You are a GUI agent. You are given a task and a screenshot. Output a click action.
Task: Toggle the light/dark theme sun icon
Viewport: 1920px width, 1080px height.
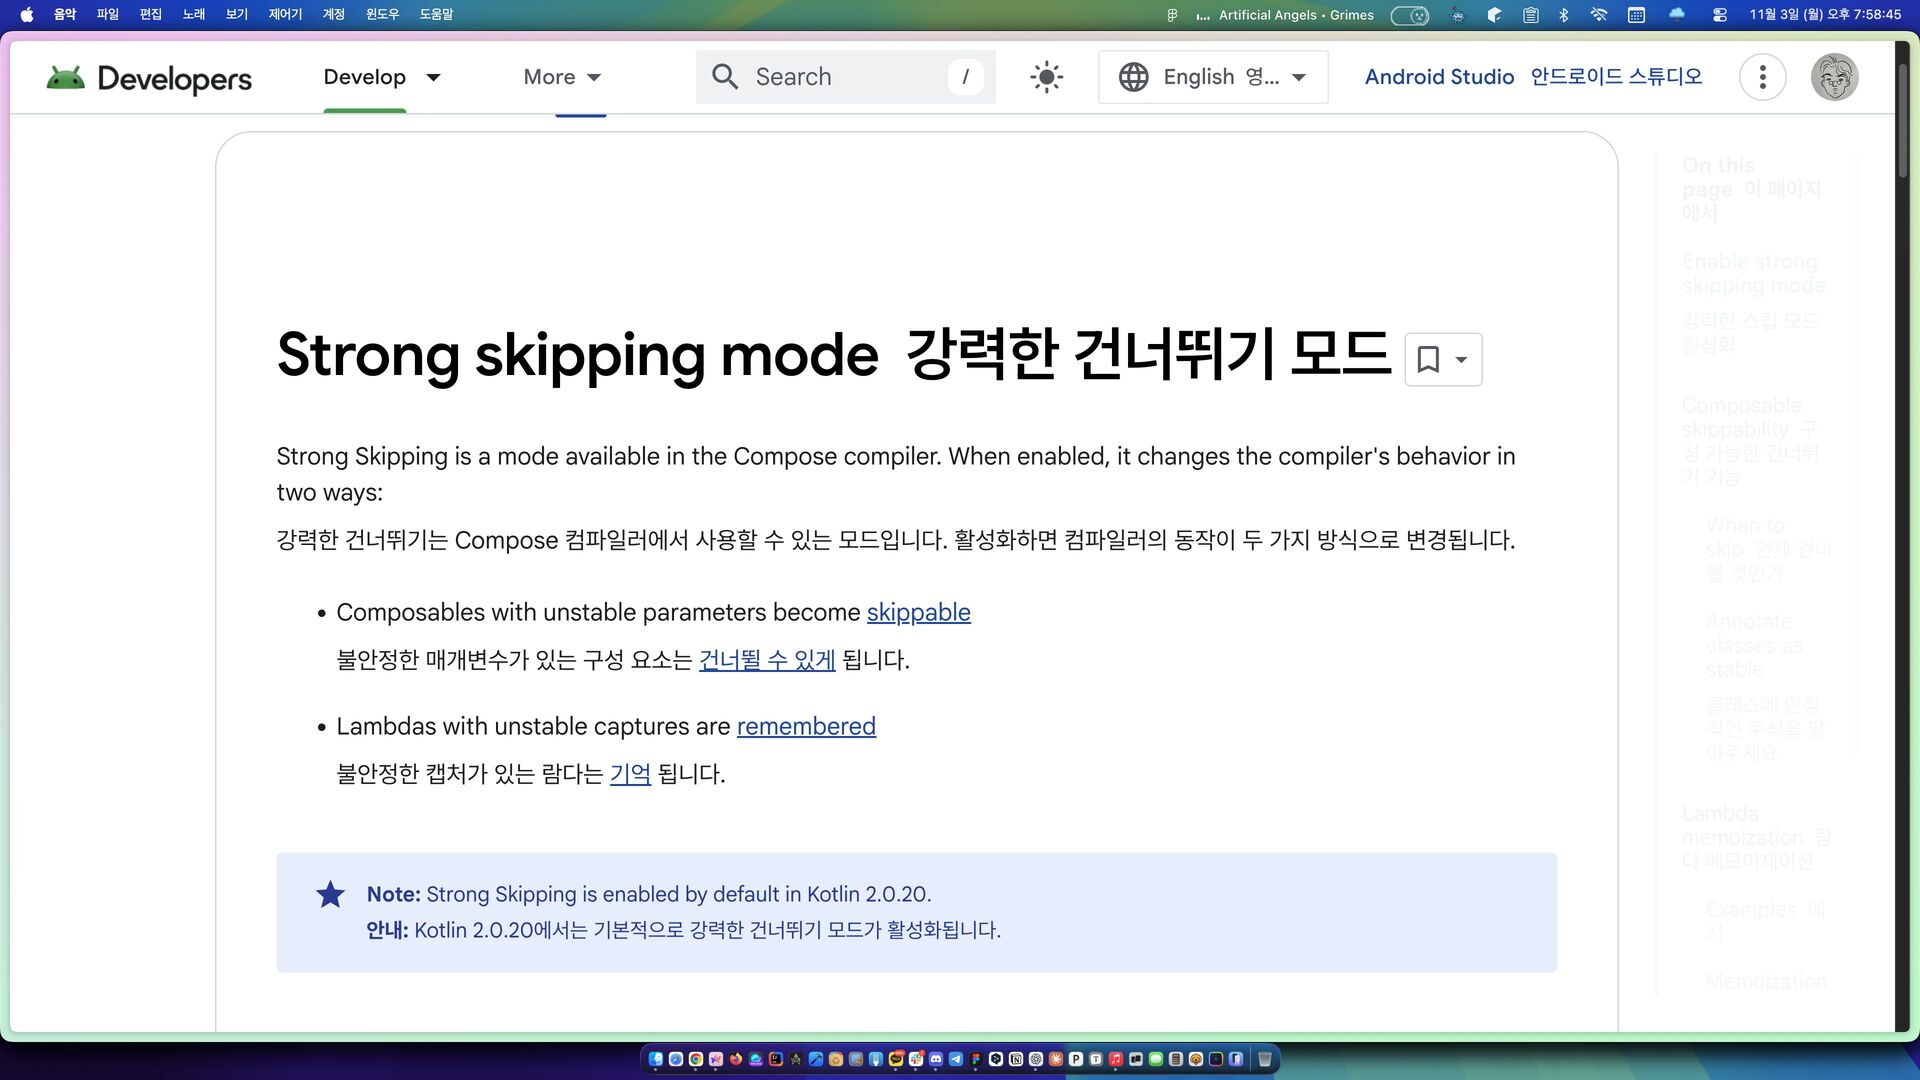pos(1046,77)
